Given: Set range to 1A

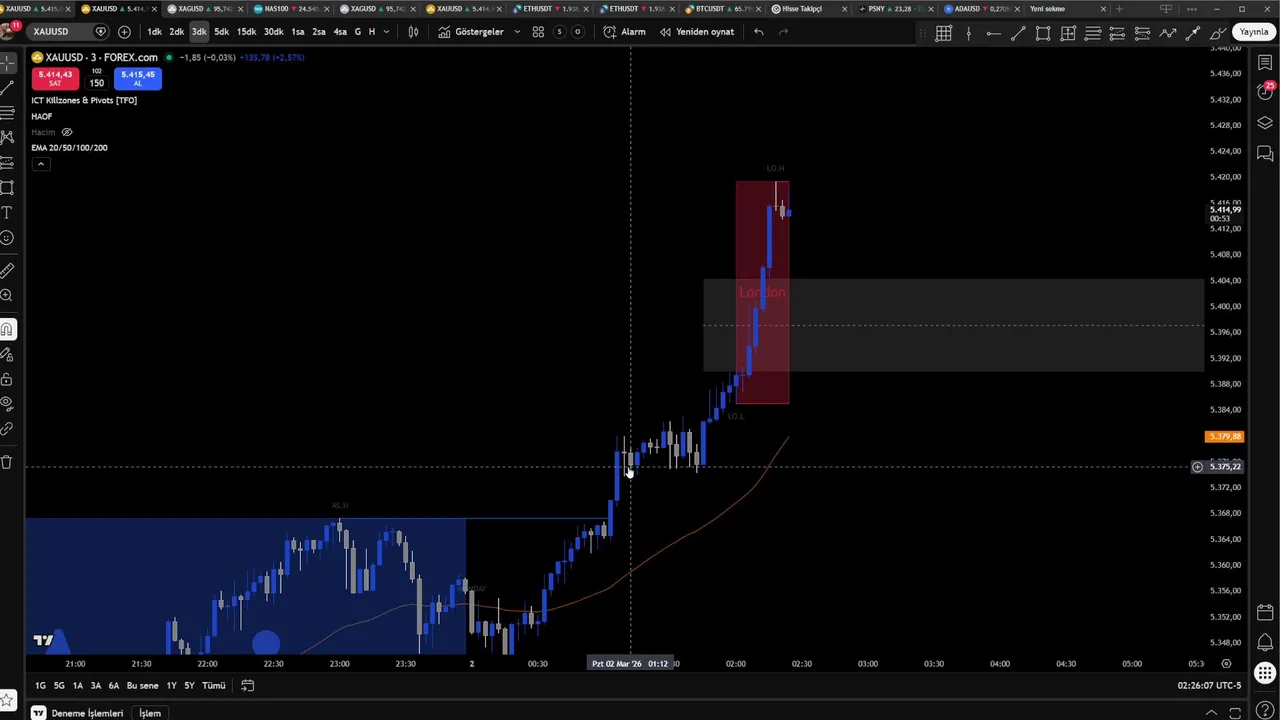Looking at the screenshot, I should coord(78,686).
